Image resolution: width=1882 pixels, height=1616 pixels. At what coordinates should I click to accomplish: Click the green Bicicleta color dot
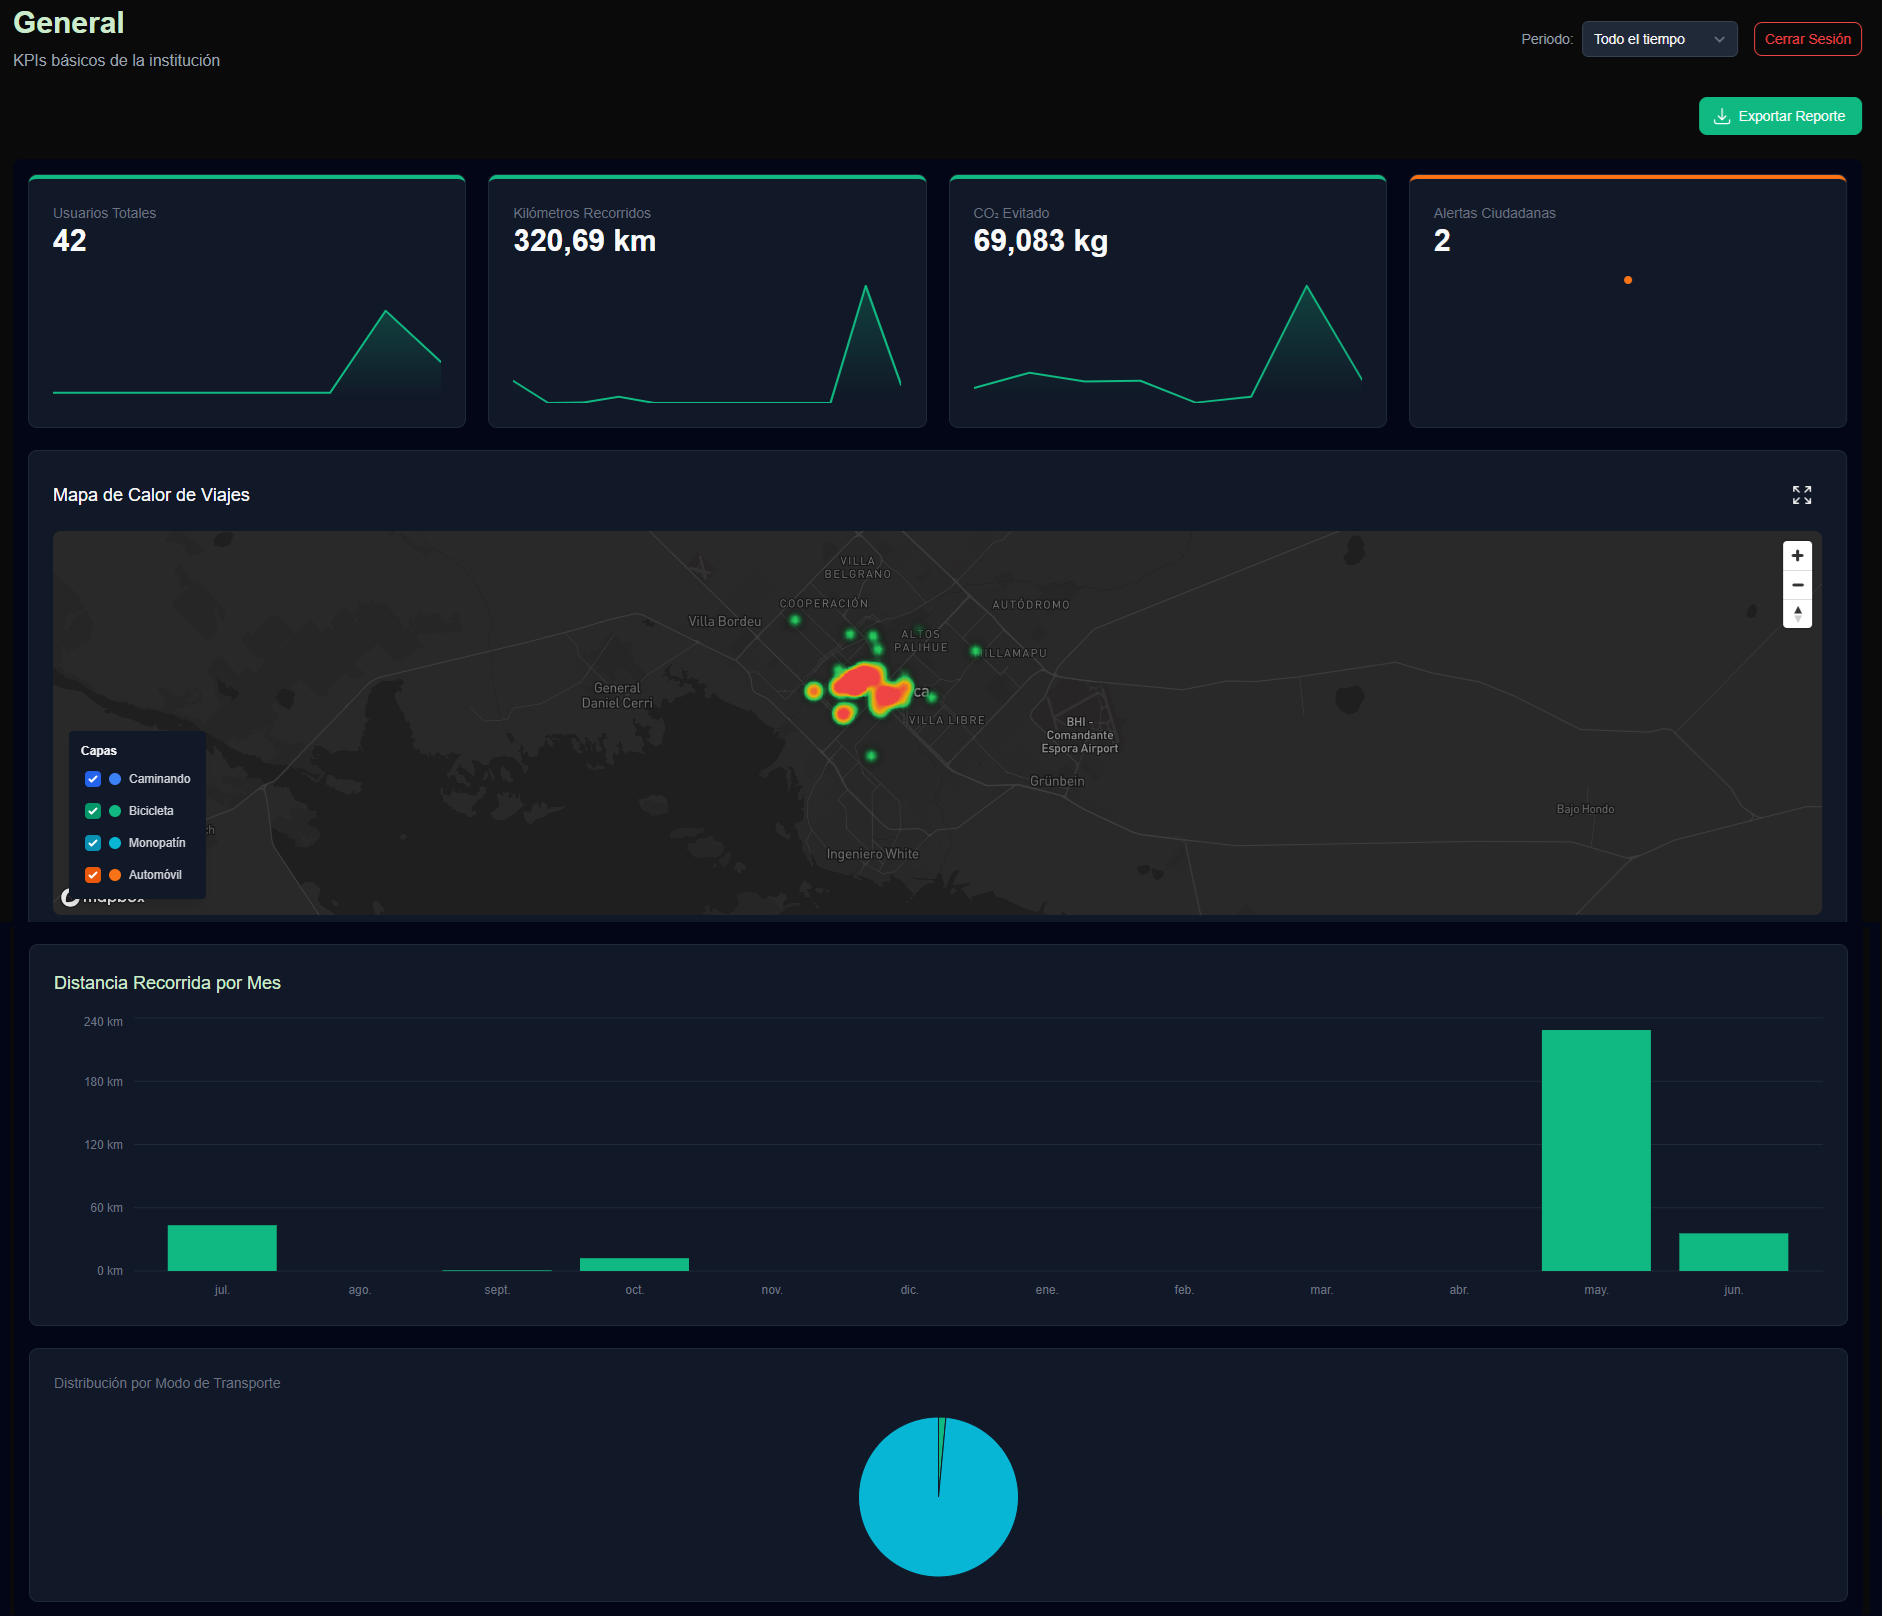pos(115,811)
